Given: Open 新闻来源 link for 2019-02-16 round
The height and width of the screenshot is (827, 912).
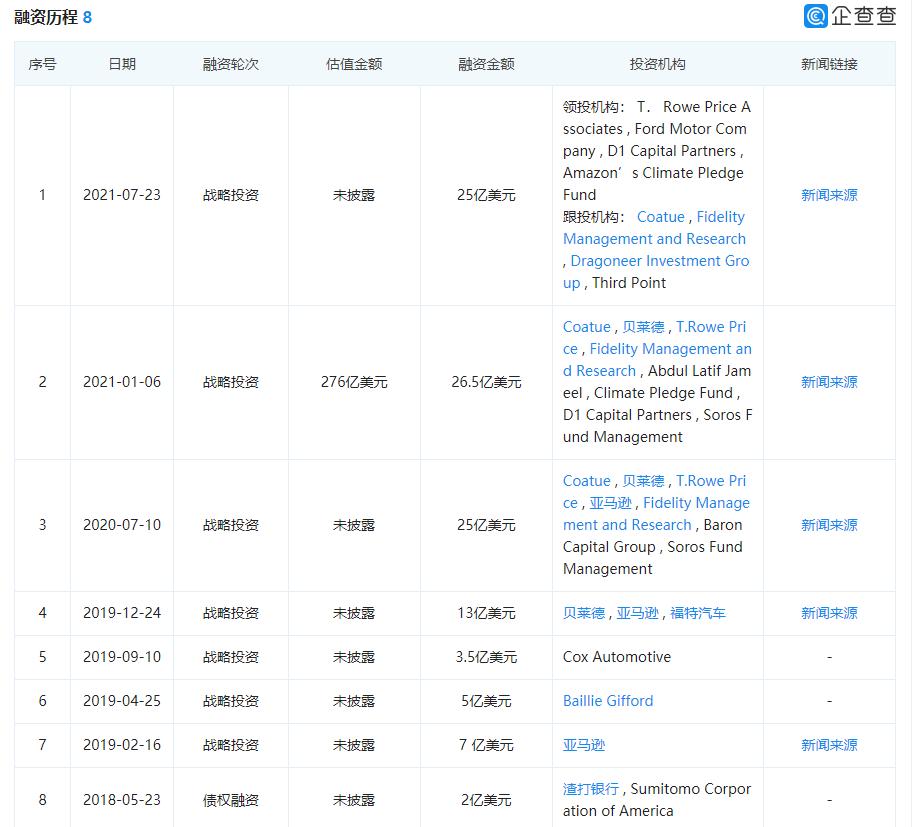Looking at the screenshot, I should tap(829, 745).
